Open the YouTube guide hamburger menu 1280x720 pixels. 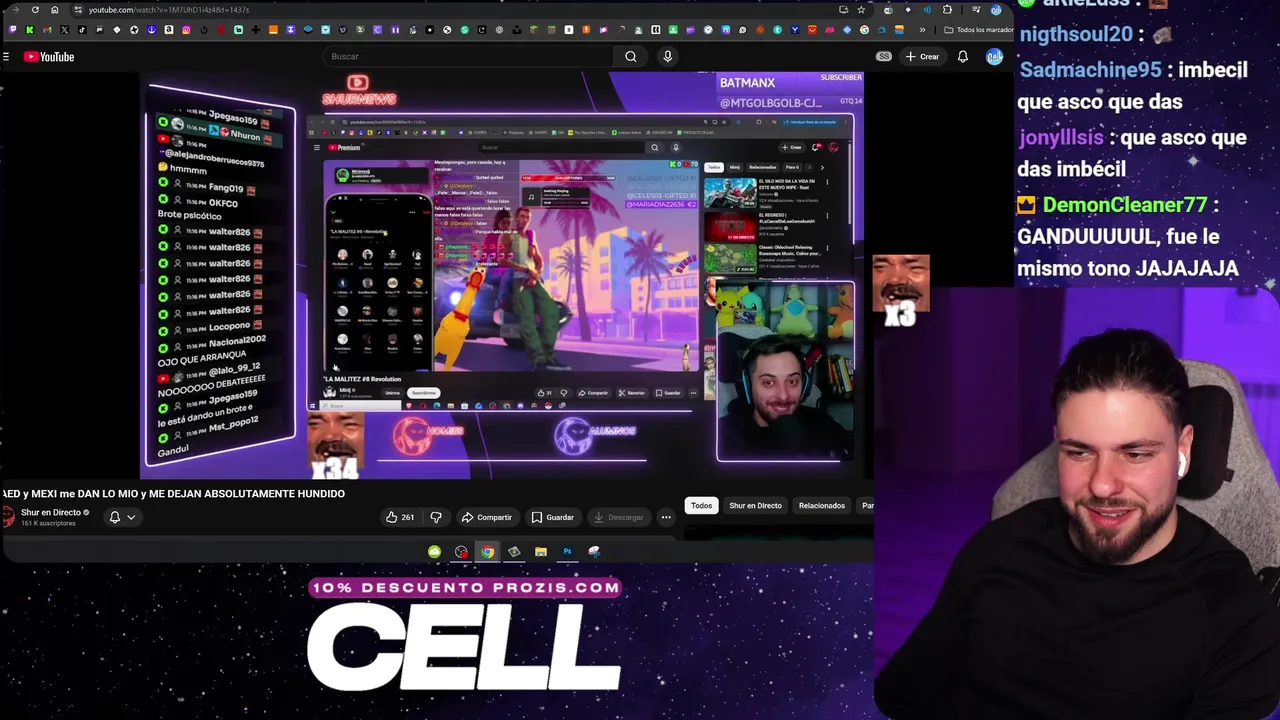point(6,57)
